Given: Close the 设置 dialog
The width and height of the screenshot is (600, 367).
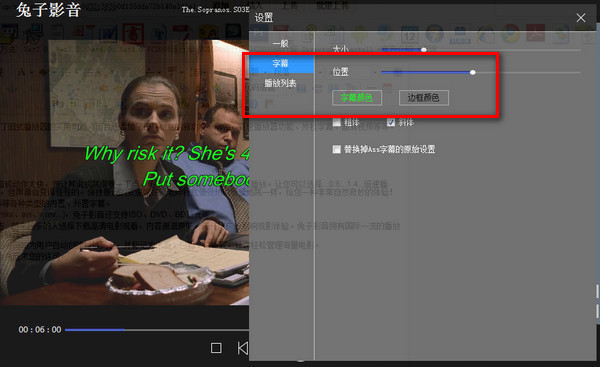Looking at the screenshot, I should tap(580, 18).
